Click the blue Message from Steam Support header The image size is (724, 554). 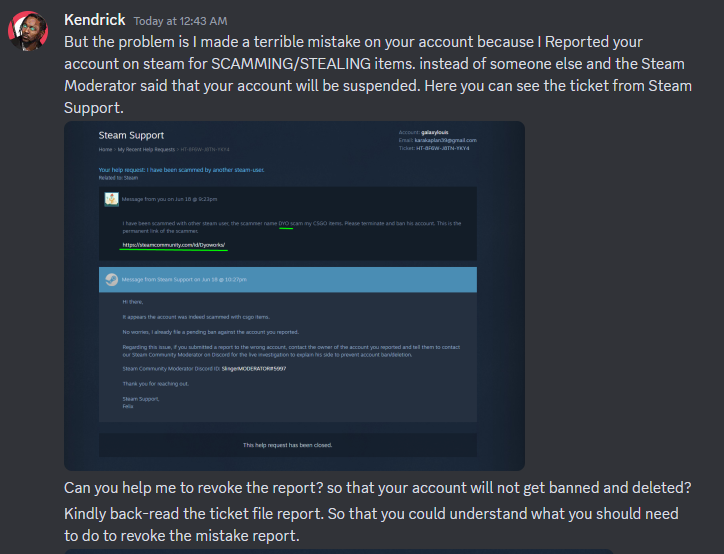coord(288,280)
